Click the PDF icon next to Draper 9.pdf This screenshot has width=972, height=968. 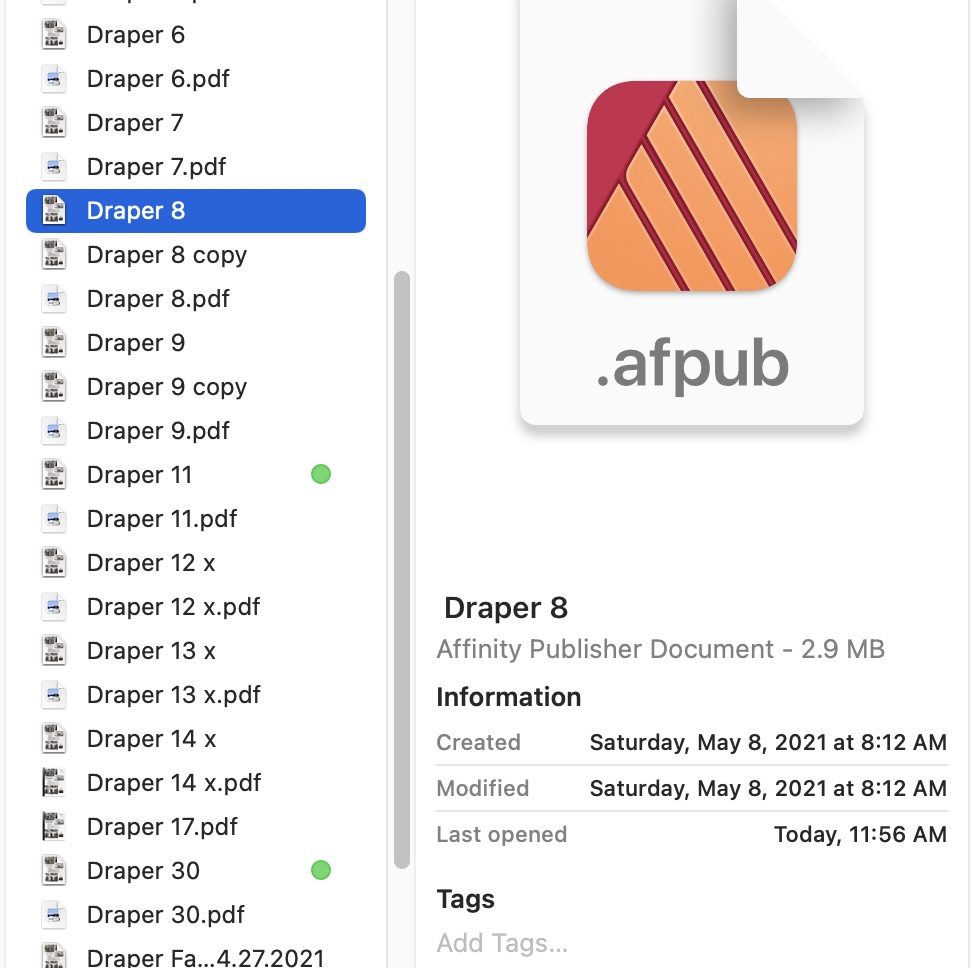(54, 431)
